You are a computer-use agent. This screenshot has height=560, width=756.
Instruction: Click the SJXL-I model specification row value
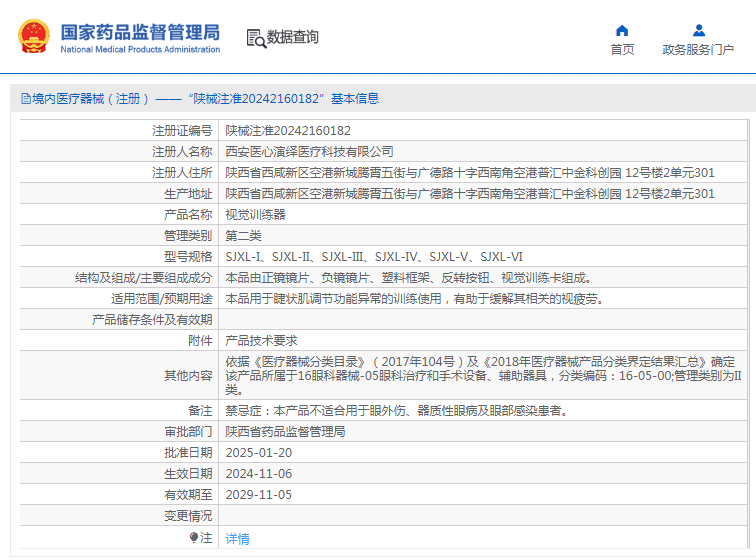click(x=374, y=257)
